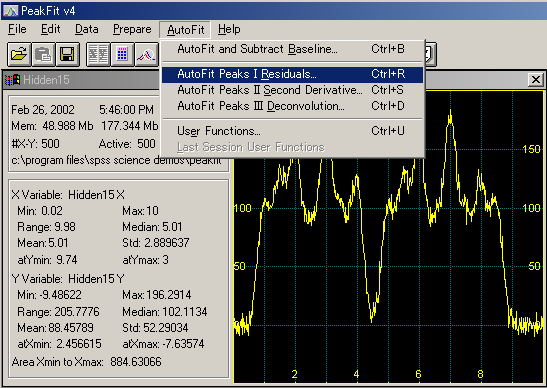
Task: Click the Hidden15 window title icon
Action: pyautogui.click(x=13, y=80)
